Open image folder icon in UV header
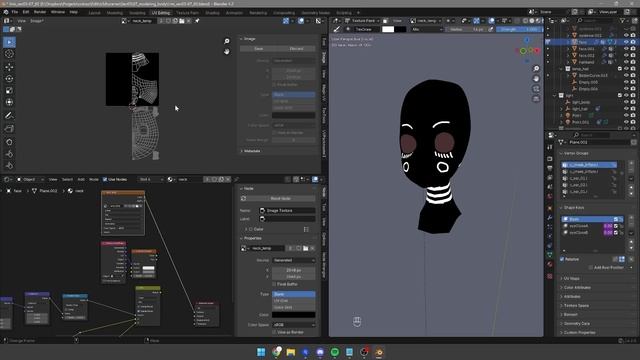The image size is (640, 360). (x=182, y=20)
